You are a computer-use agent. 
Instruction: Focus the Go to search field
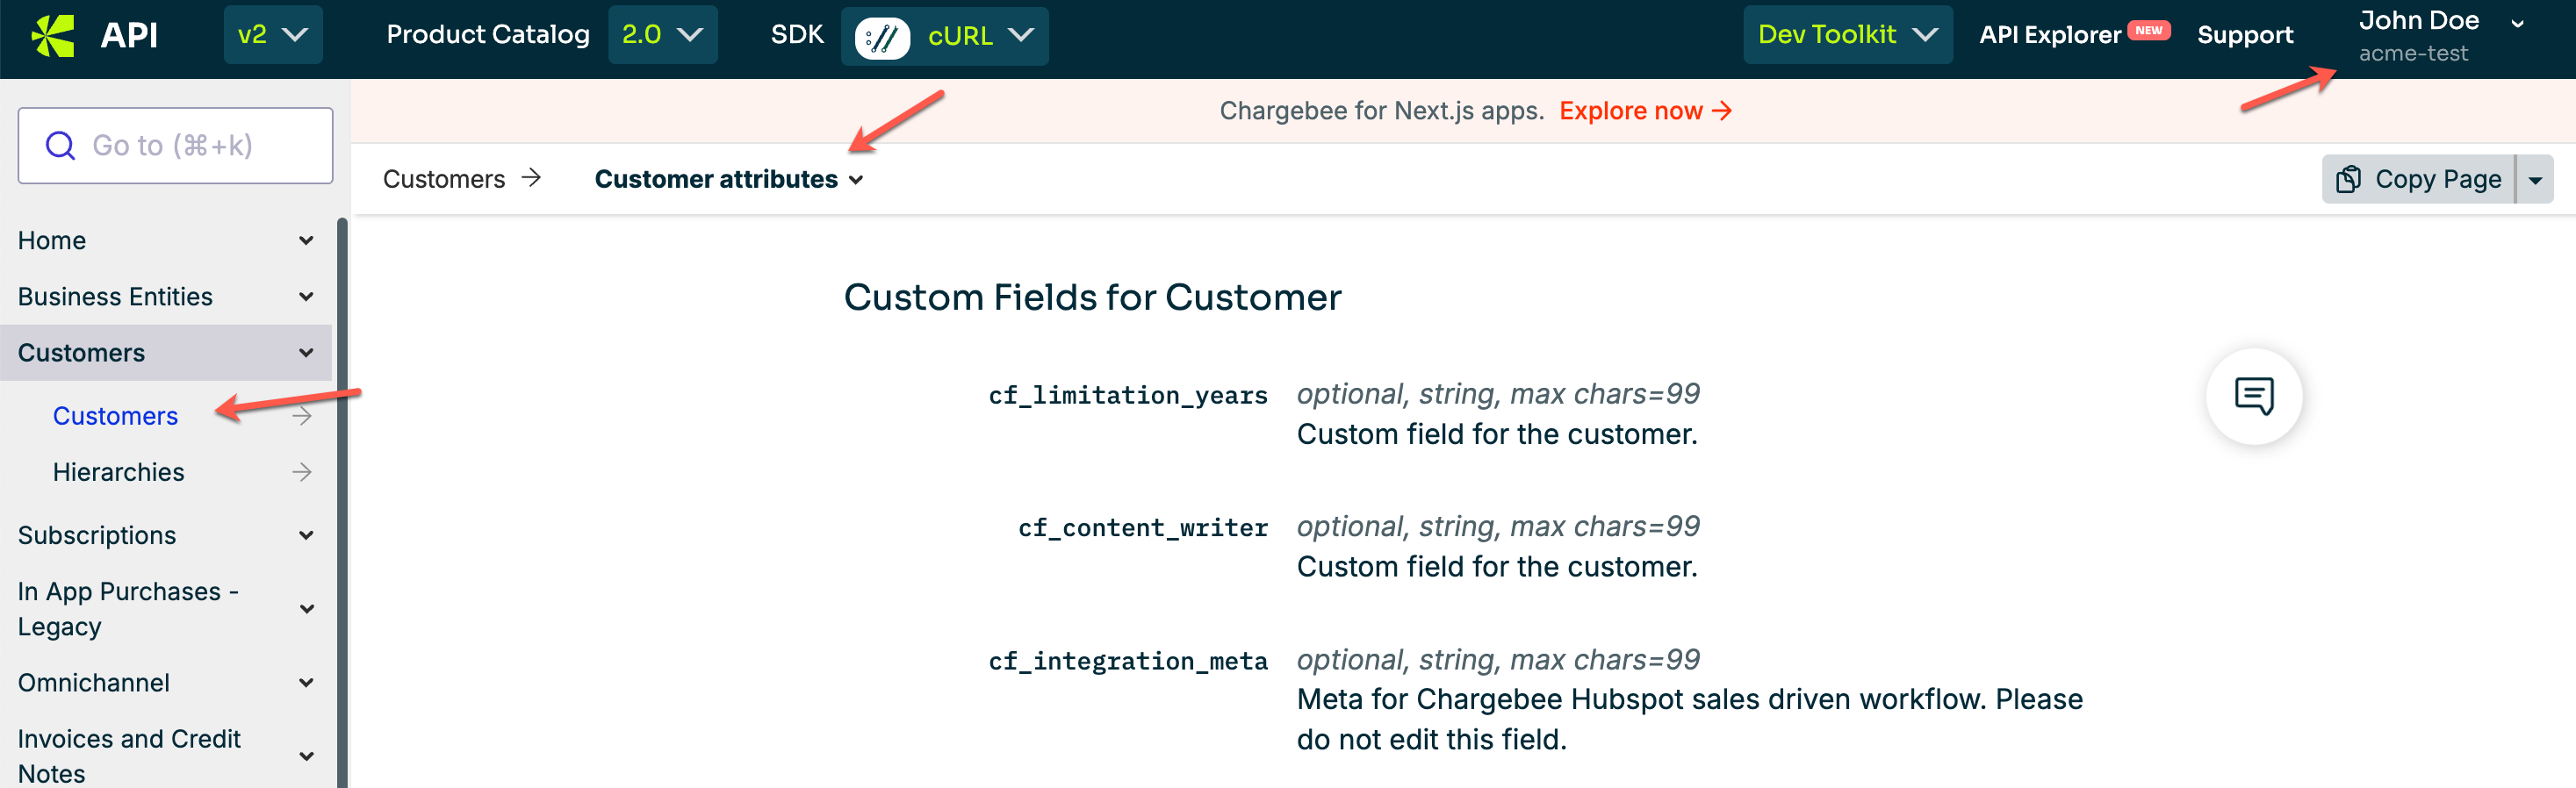190,146
